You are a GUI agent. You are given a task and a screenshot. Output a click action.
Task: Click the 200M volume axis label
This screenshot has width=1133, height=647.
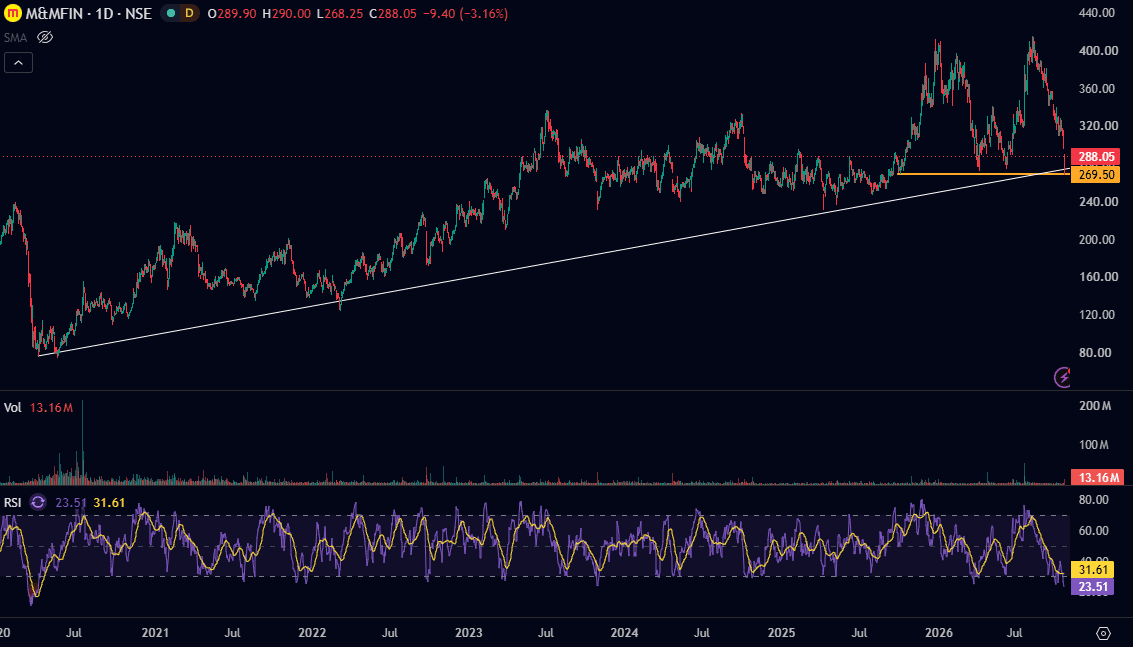coord(1095,406)
